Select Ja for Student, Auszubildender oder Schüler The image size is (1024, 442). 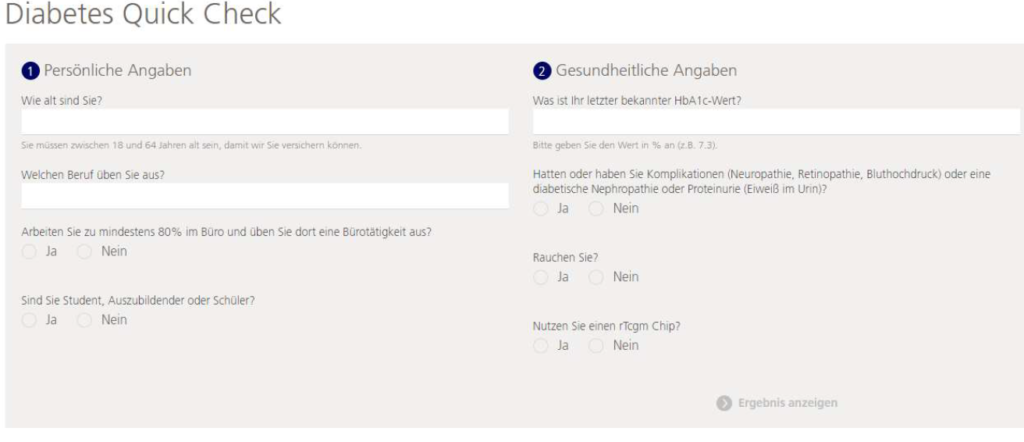coord(29,321)
